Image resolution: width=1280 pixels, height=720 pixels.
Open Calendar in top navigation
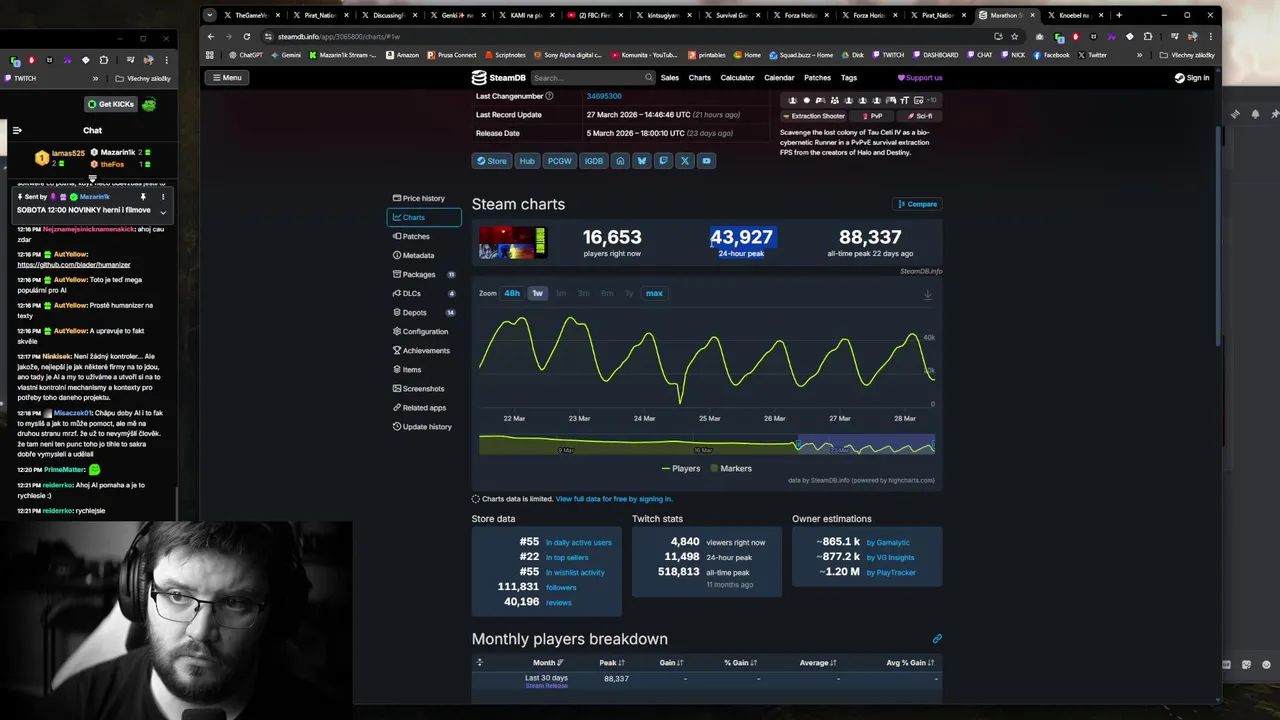click(779, 77)
